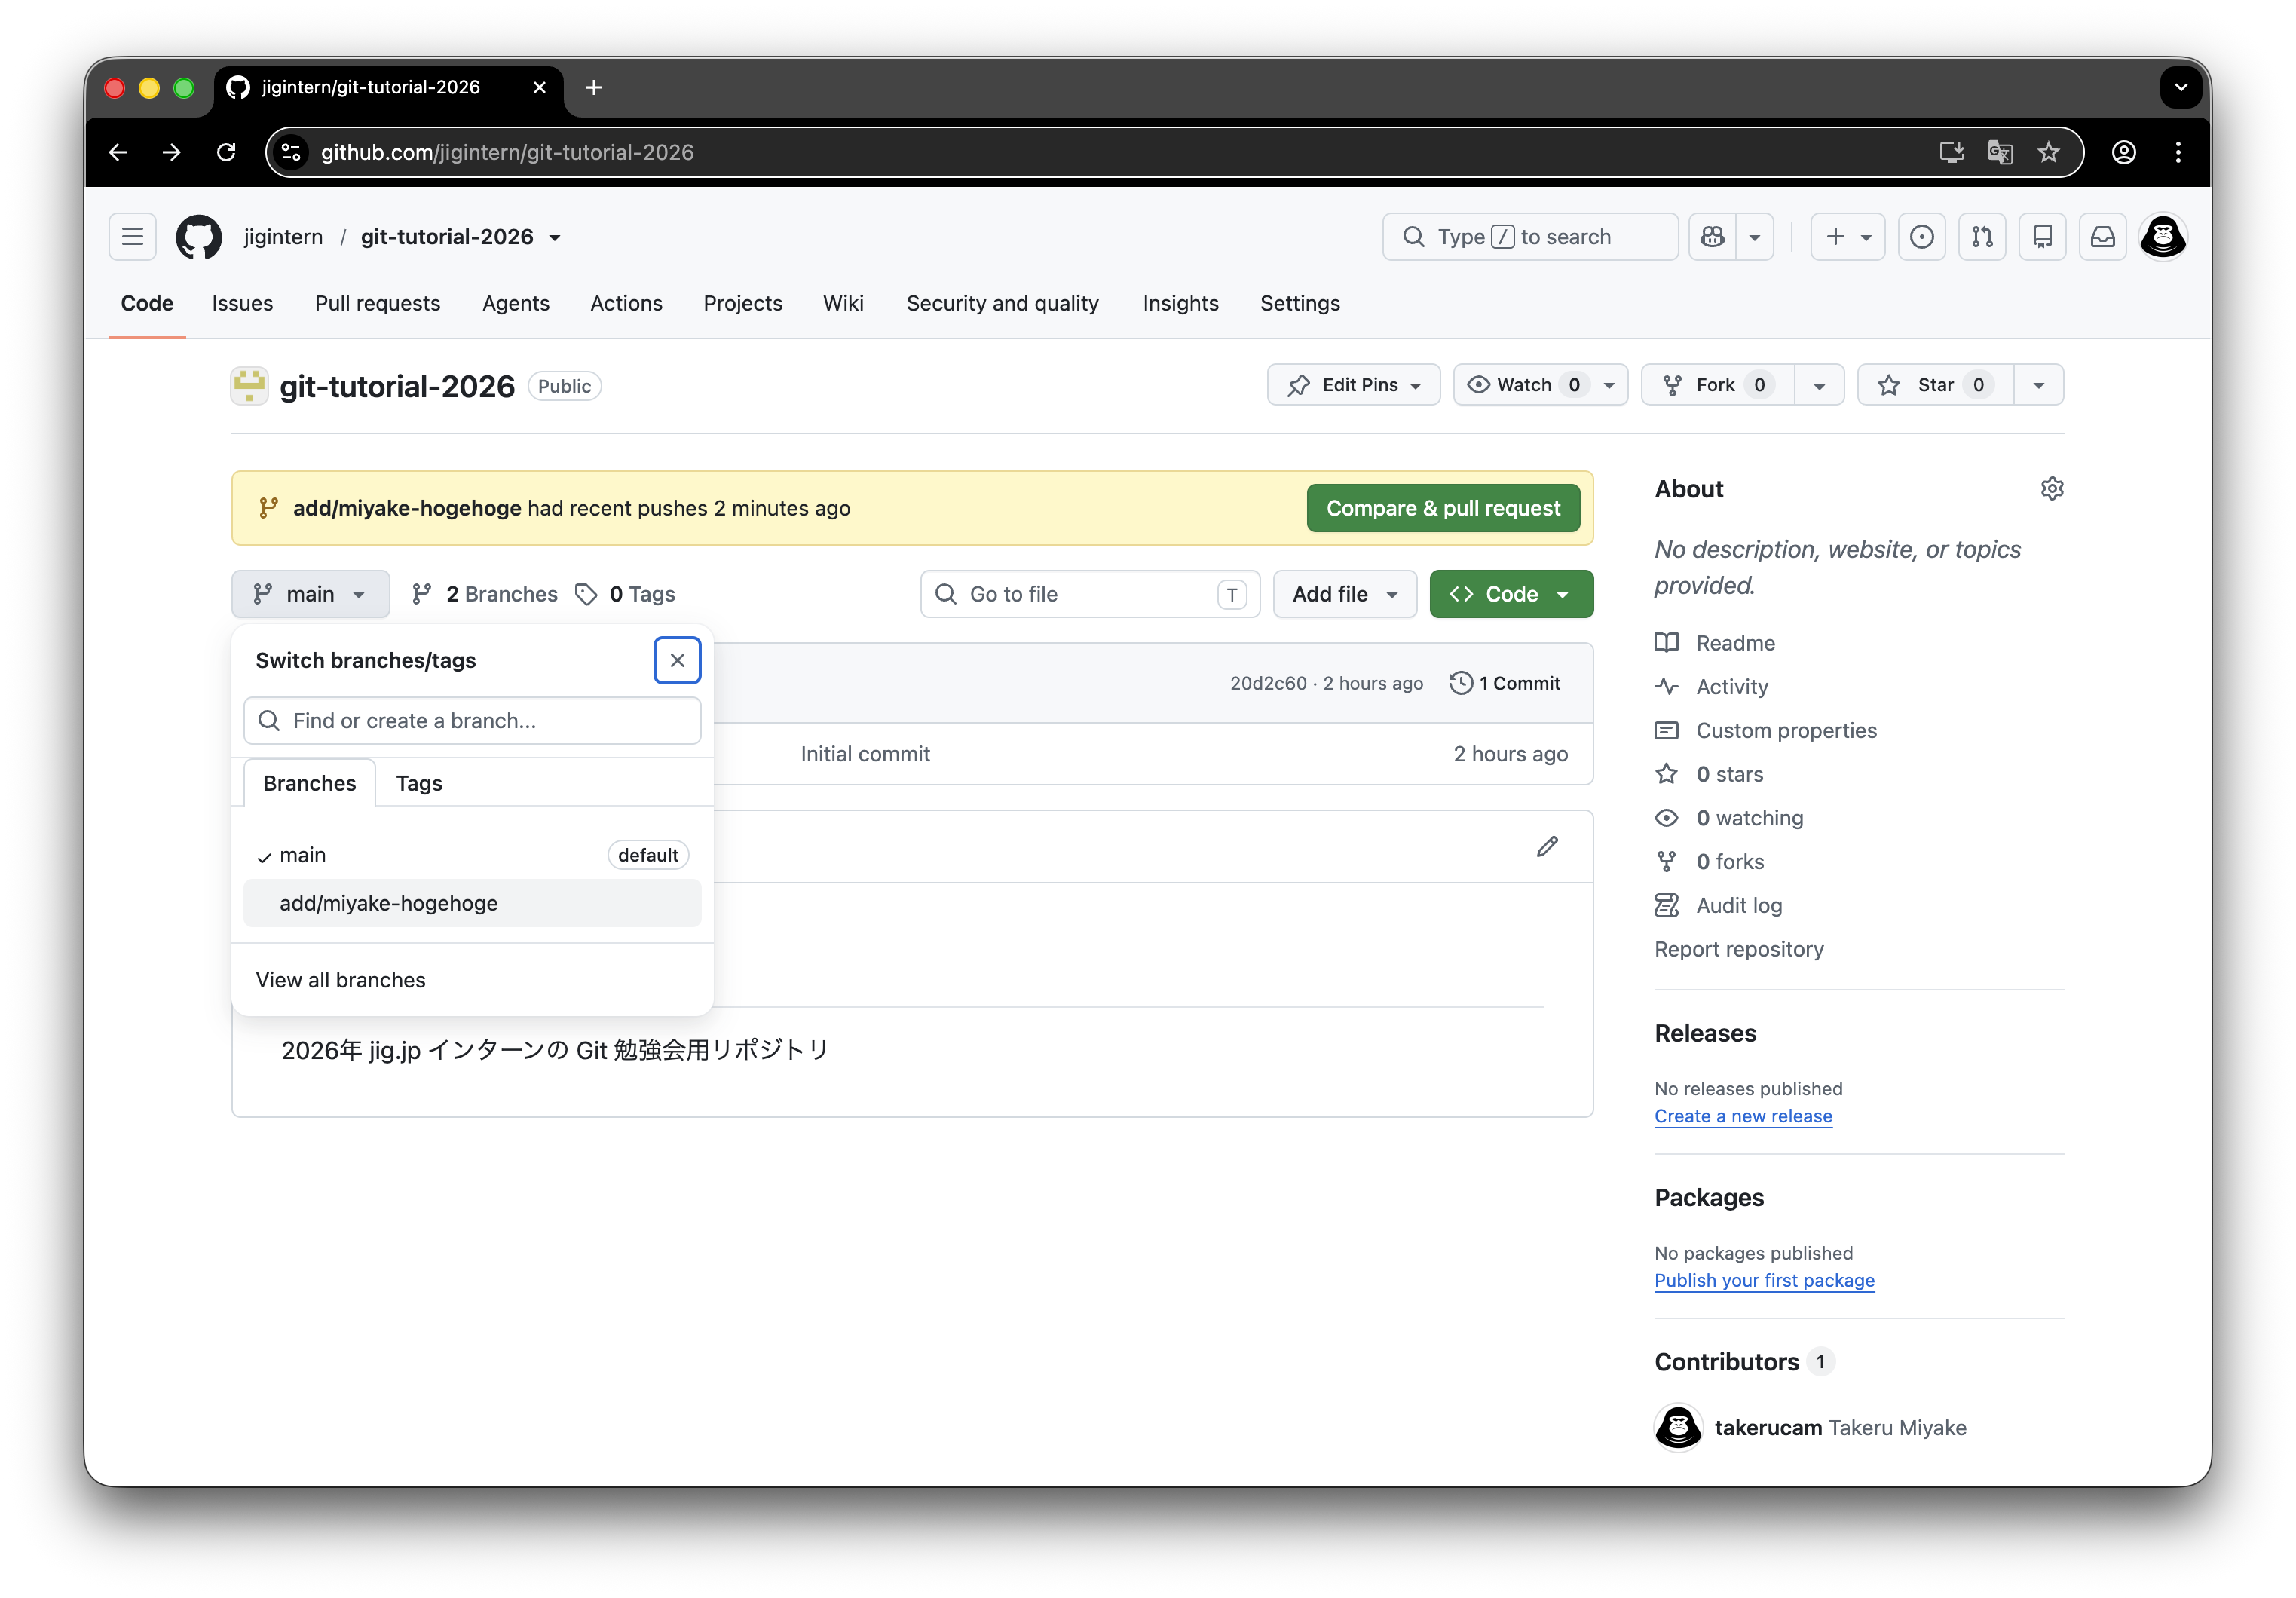Screen dimensions: 2296x1598
Task: Open a new browser tab
Action: point(593,88)
